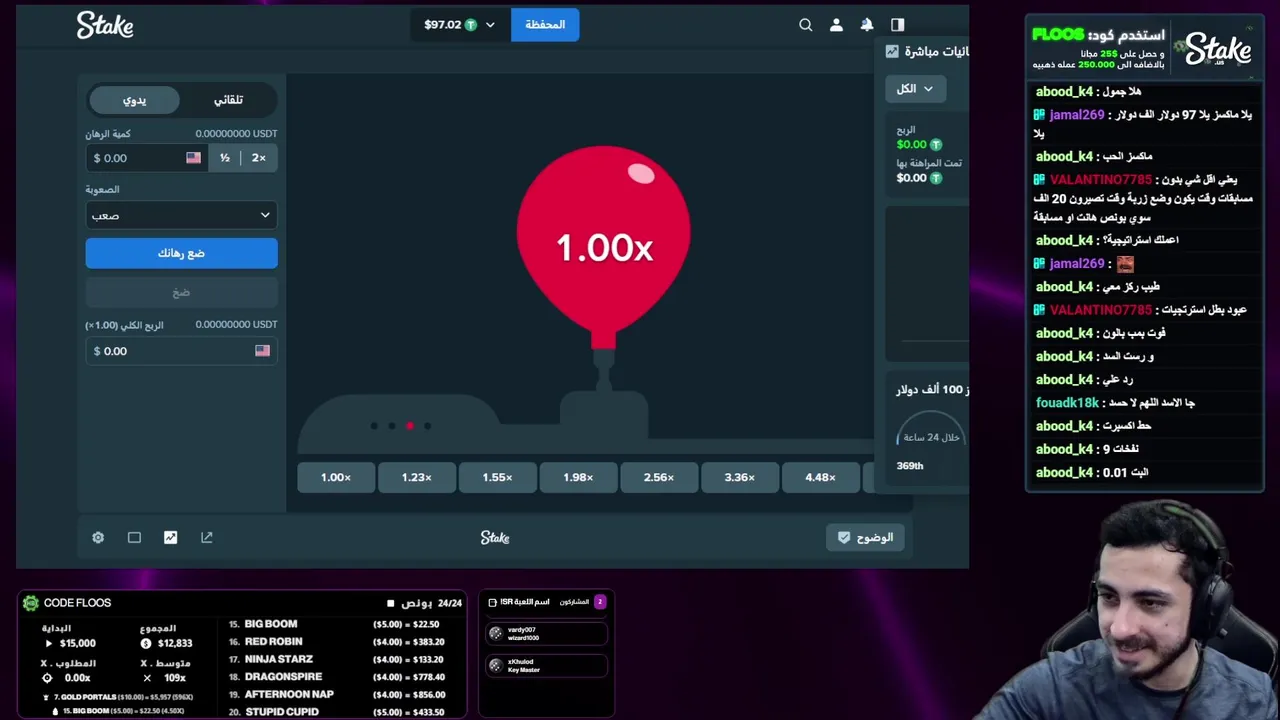Image resolution: width=1280 pixels, height=720 pixels.
Task: Click the shield icon on fairness button
Action: [844, 537]
